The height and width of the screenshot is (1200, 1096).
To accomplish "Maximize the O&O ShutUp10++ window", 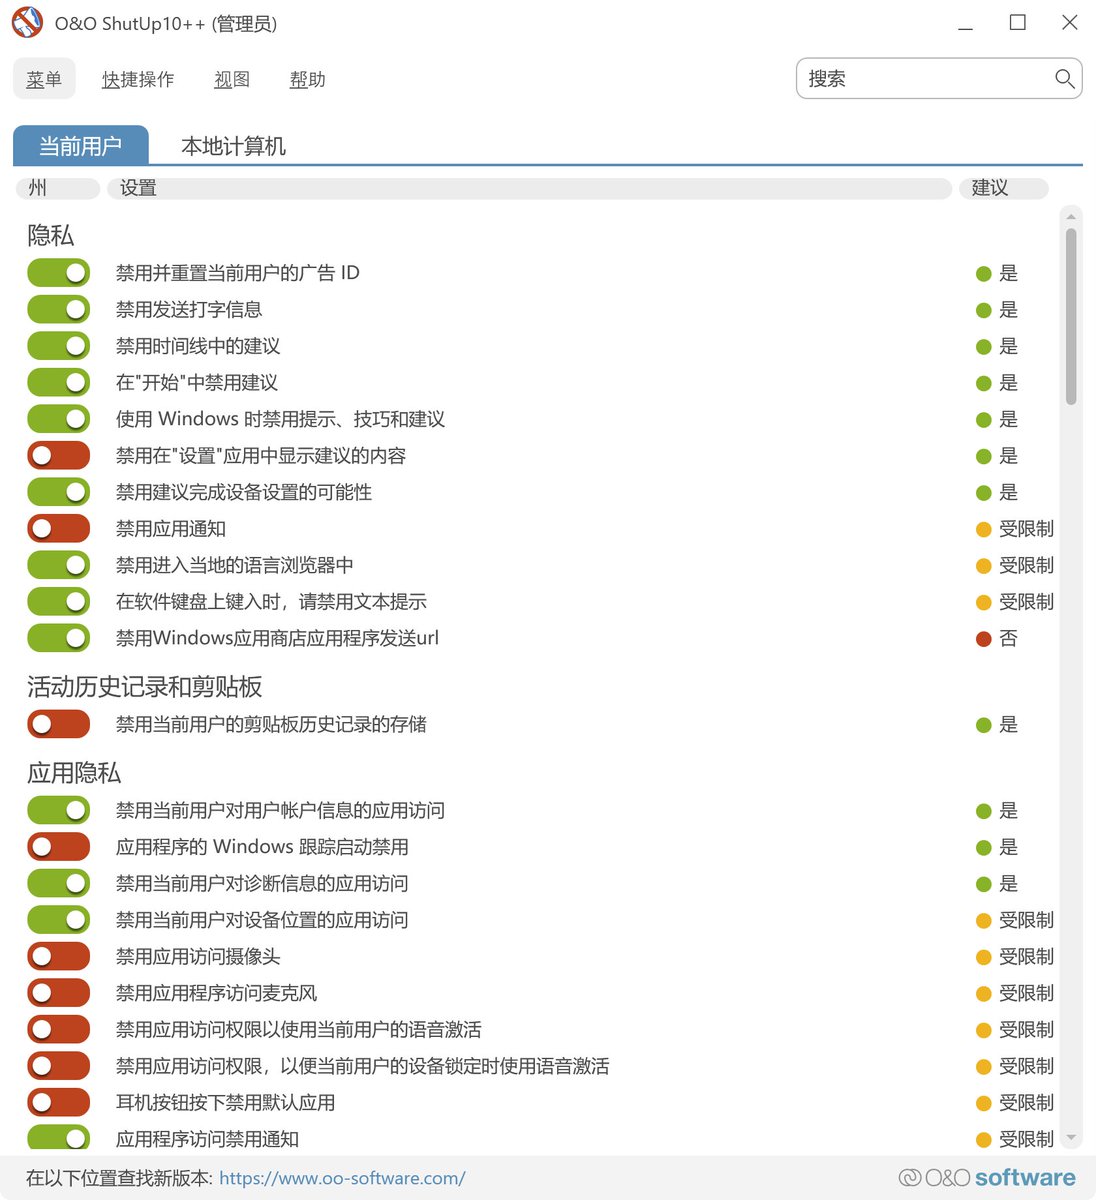I will (x=1018, y=22).
